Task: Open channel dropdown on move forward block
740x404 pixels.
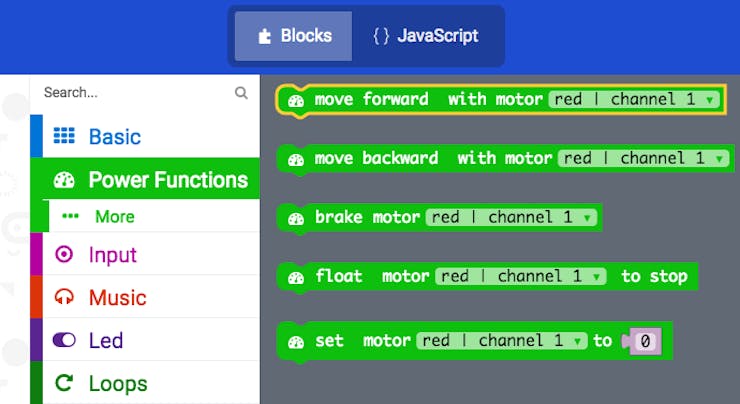Action: point(634,100)
